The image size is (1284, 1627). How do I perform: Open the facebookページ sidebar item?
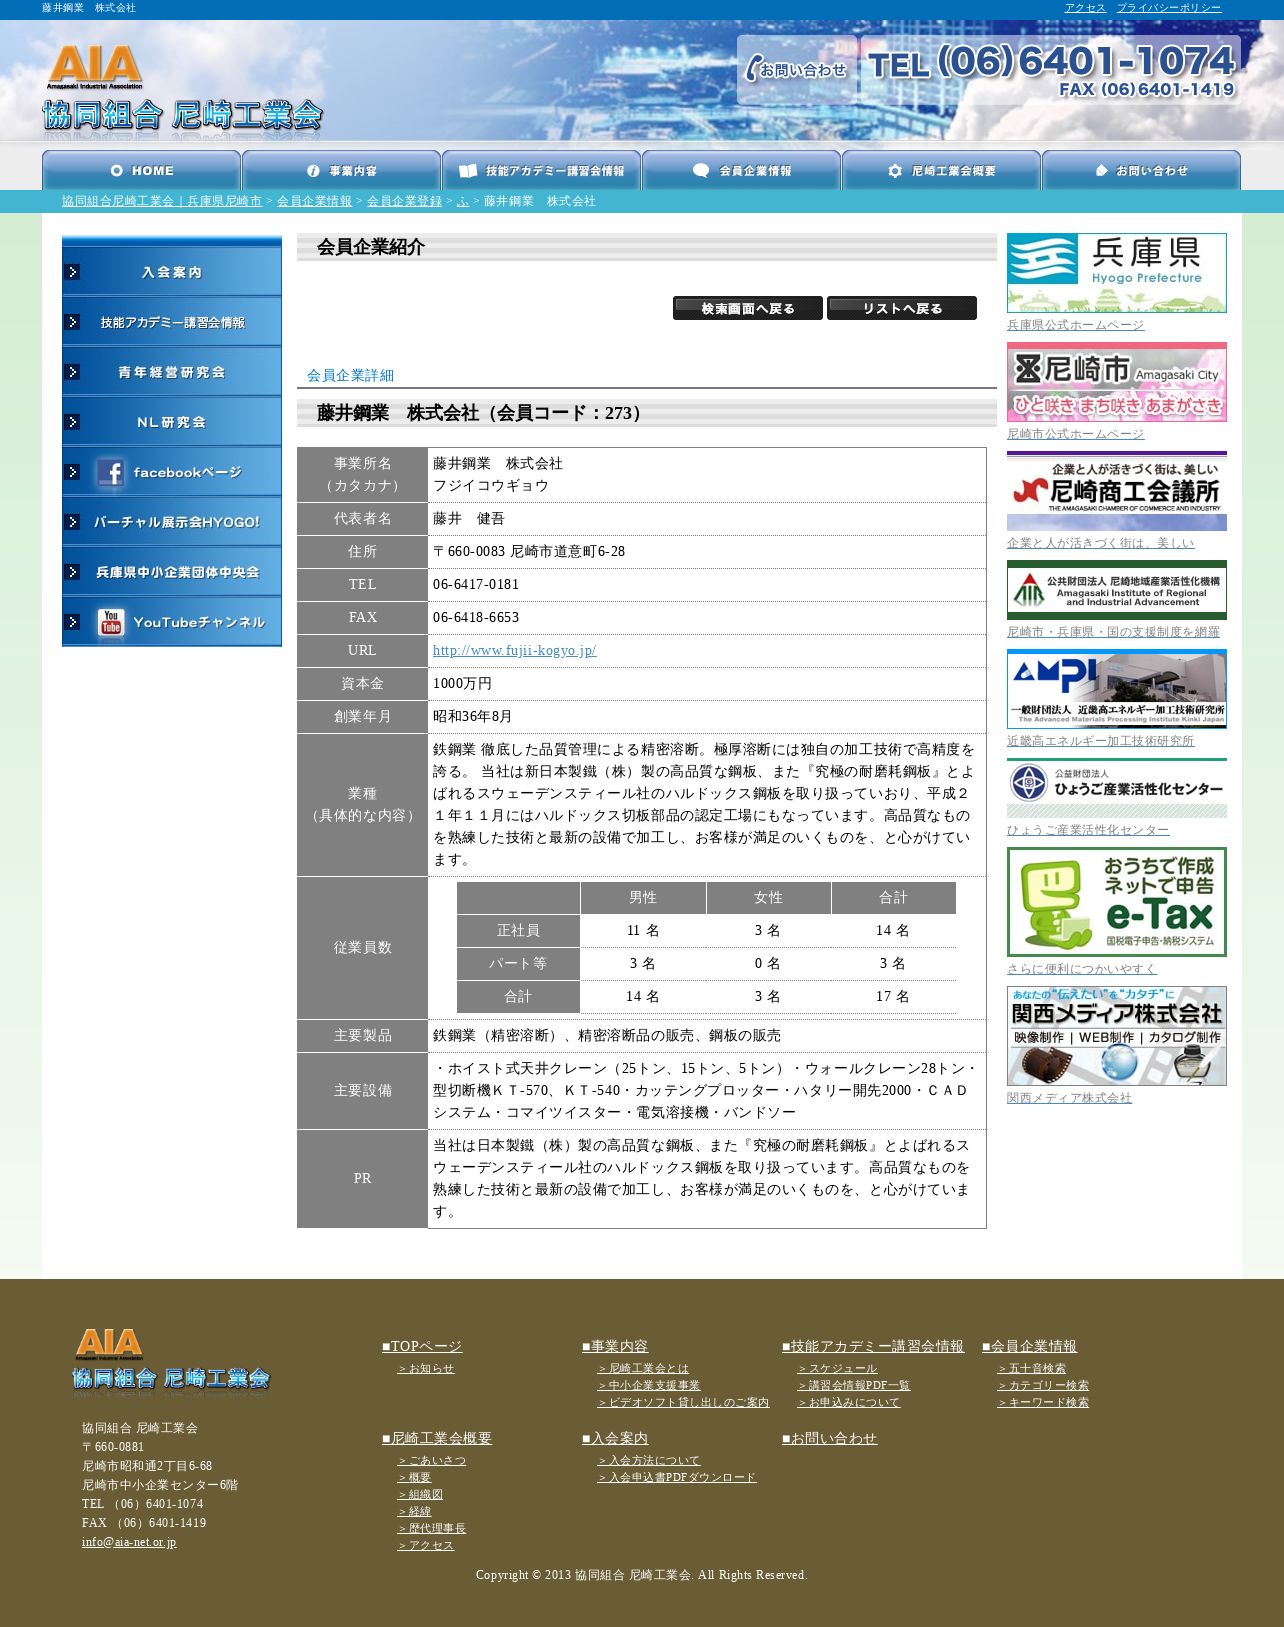(x=172, y=472)
